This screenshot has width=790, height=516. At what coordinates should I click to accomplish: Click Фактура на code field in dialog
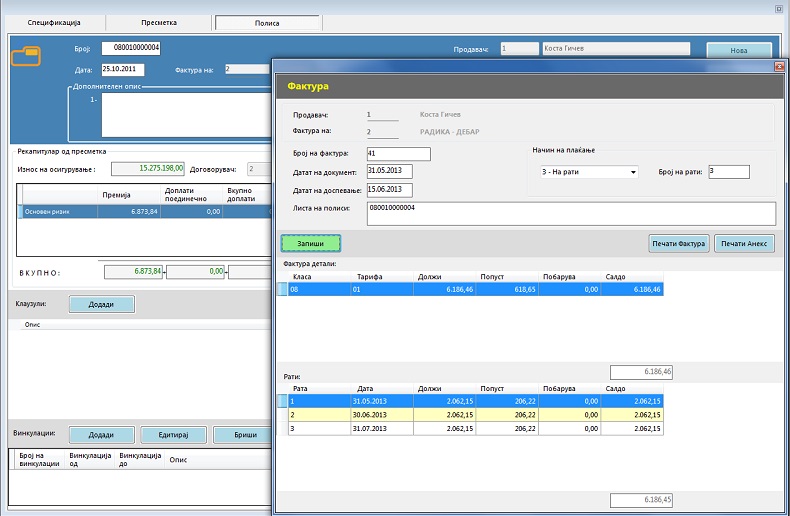pyautogui.click(x=382, y=132)
